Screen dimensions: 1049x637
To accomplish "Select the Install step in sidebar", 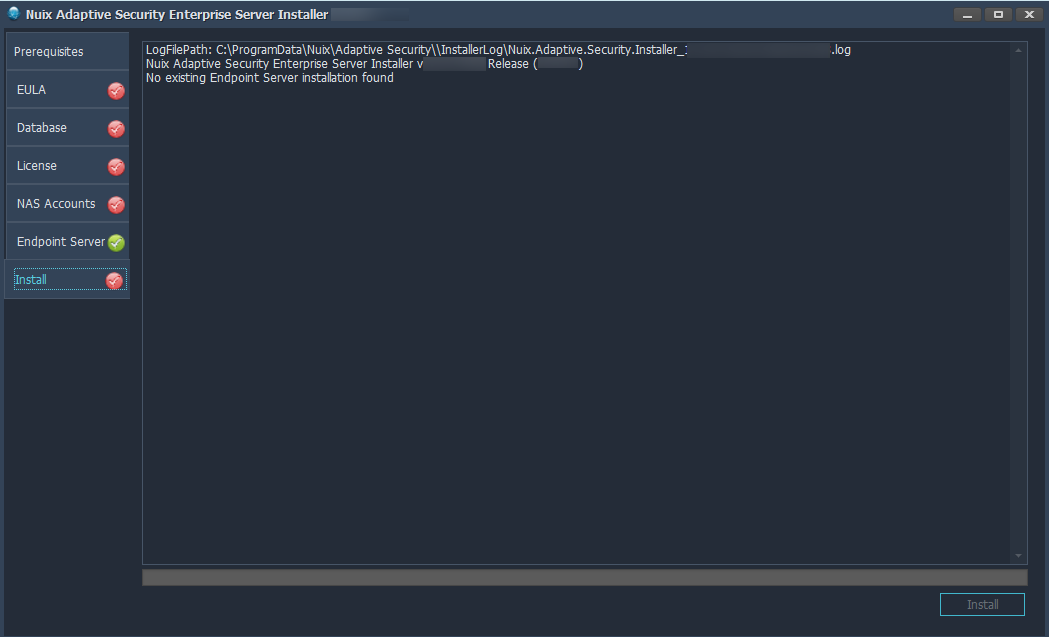I will [x=67, y=280].
